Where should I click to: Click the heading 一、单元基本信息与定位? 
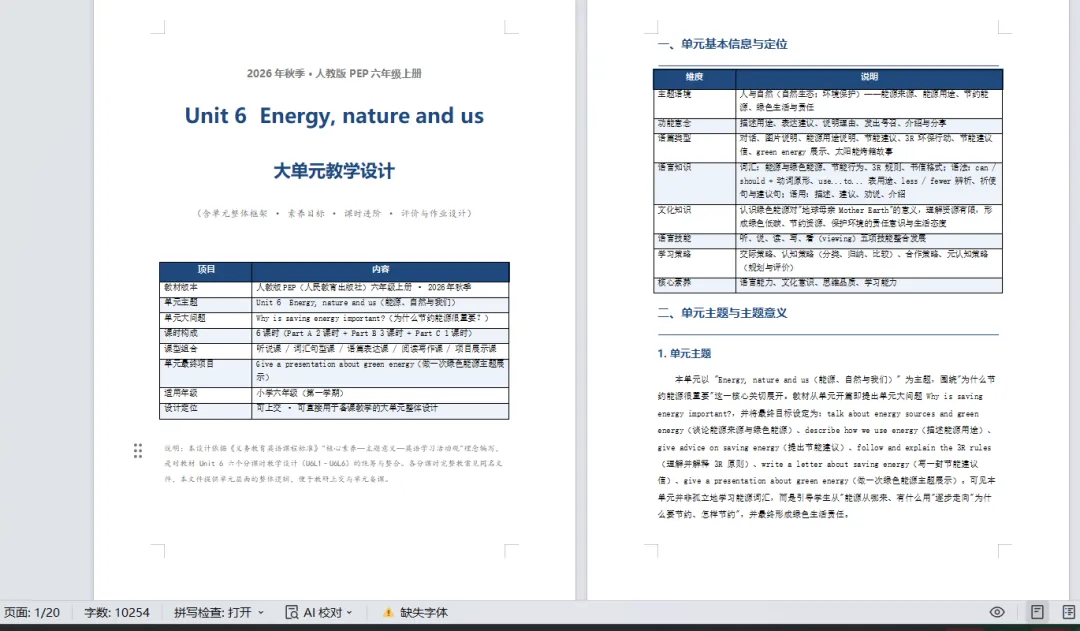(723, 44)
